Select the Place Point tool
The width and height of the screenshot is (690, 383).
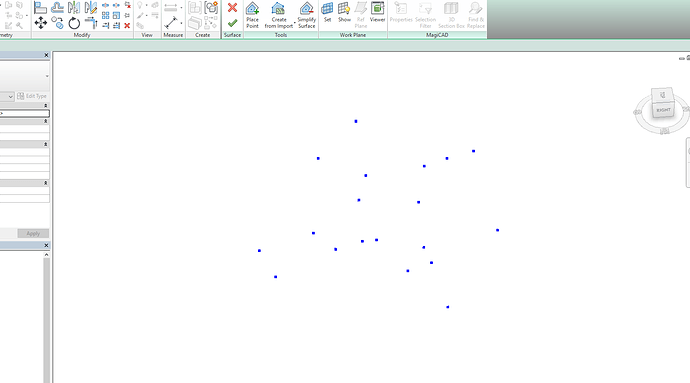pos(252,15)
